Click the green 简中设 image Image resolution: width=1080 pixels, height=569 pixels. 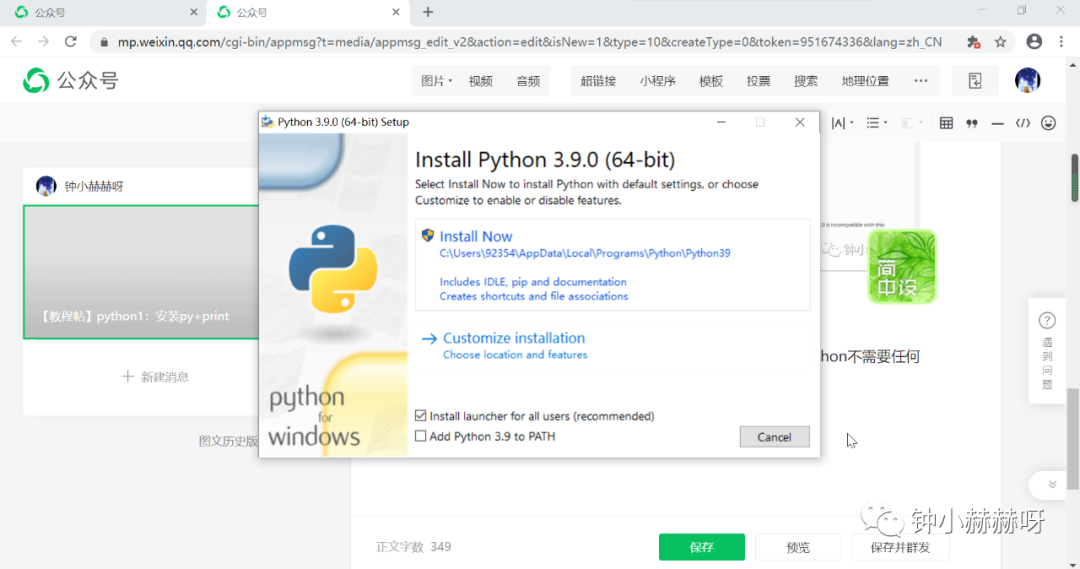click(x=902, y=267)
